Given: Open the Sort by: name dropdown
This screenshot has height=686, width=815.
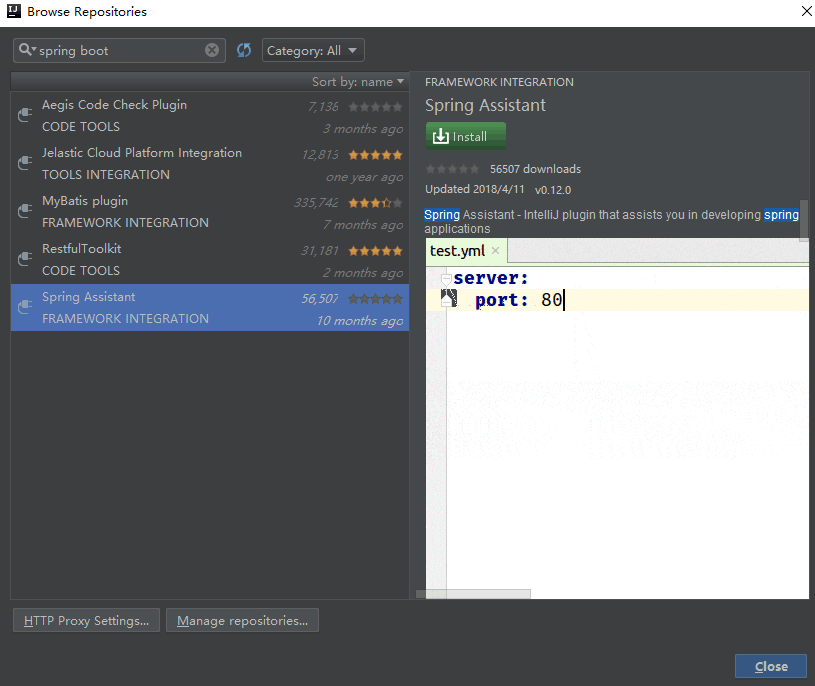Looking at the screenshot, I should (358, 82).
